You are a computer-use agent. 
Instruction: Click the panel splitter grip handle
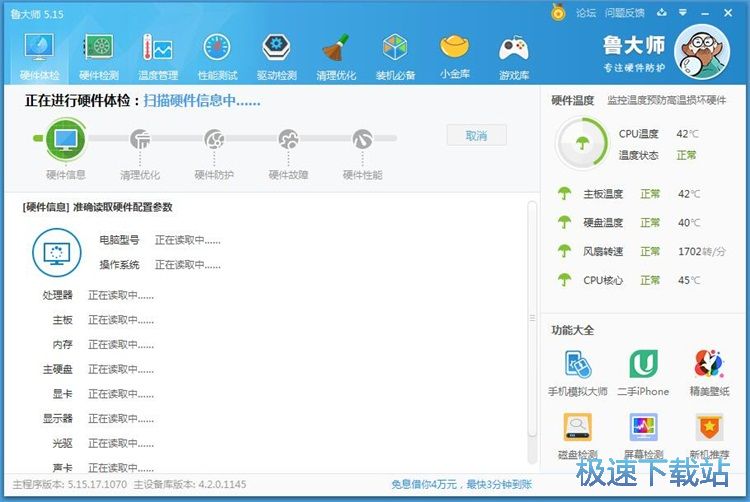532,318
